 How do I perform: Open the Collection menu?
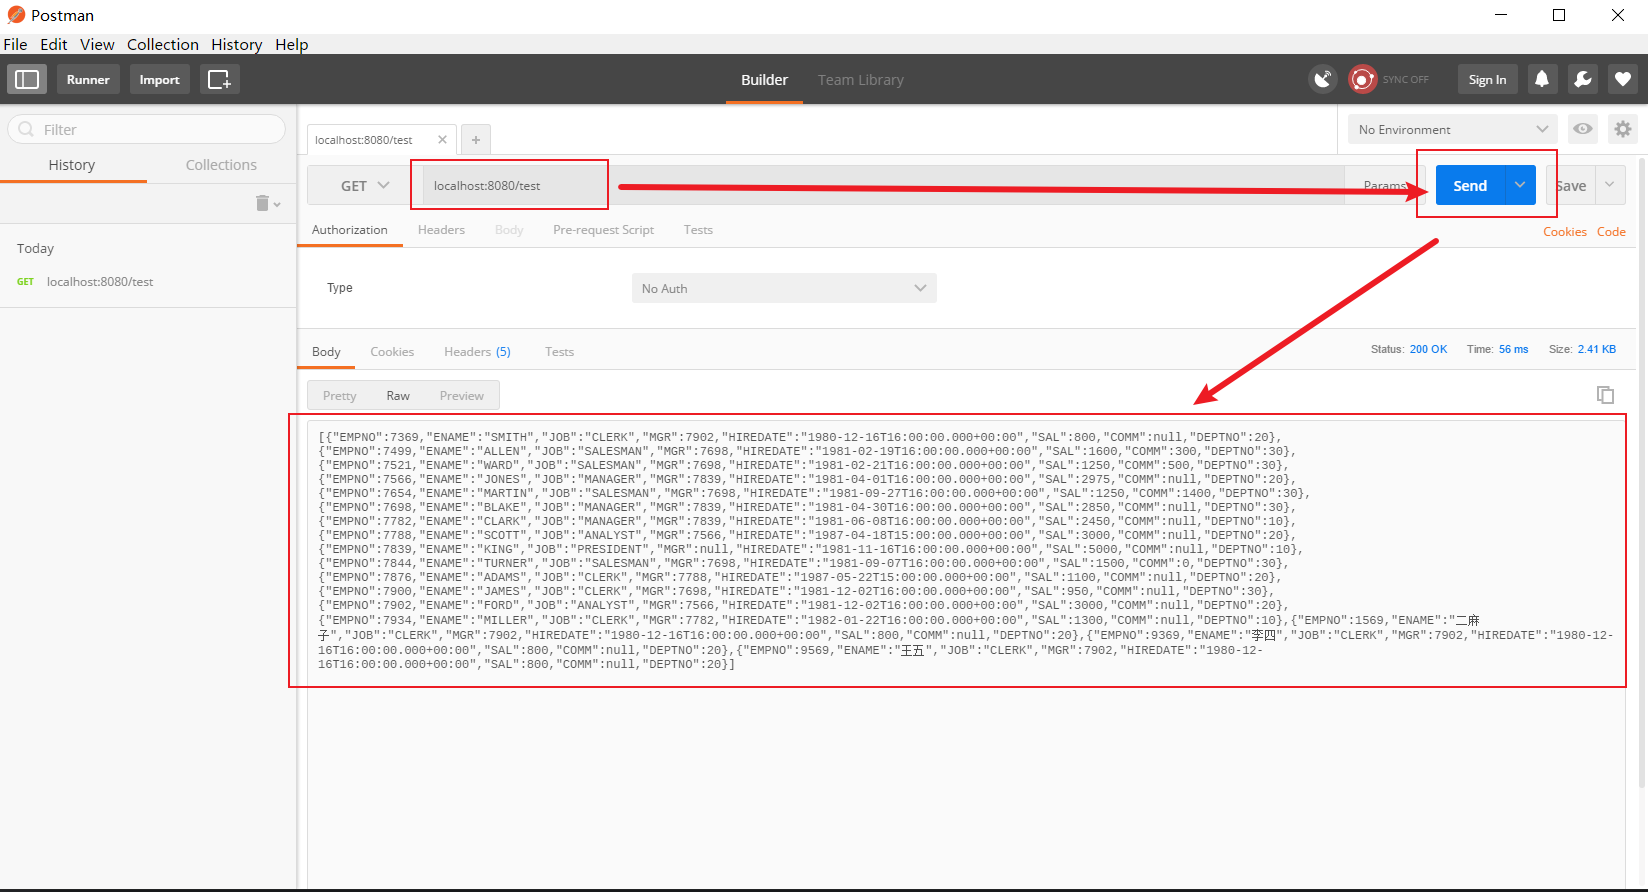pos(163,44)
